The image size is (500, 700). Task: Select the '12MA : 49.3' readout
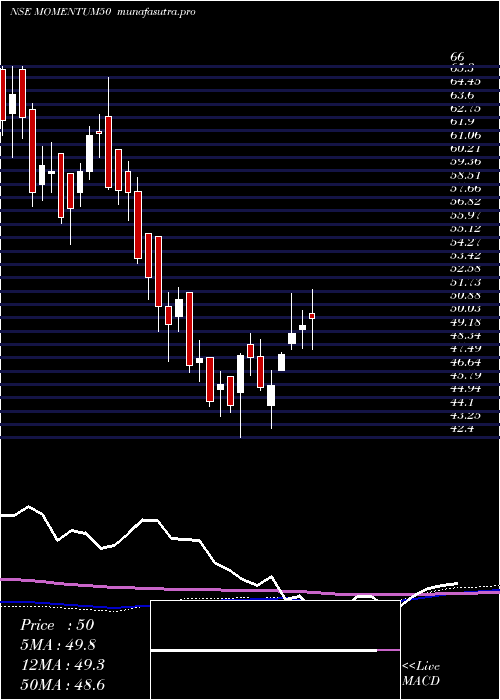(x=62, y=665)
